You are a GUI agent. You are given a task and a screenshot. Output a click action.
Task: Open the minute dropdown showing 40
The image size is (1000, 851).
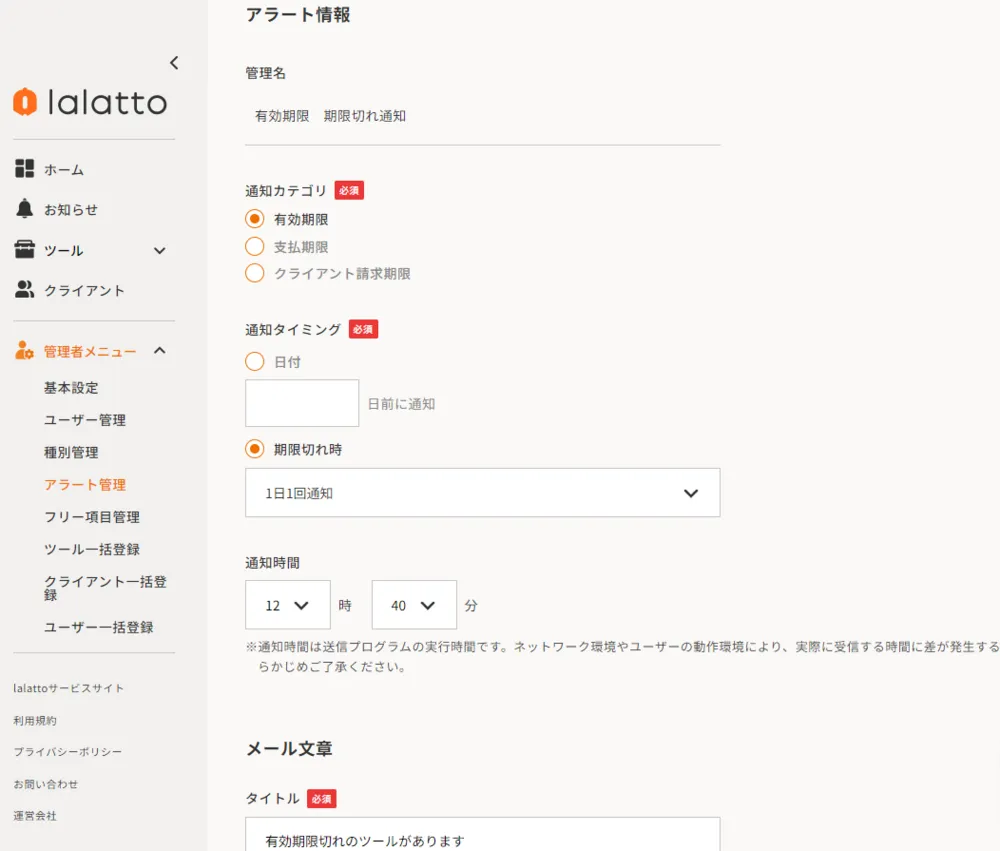click(x=414, y=605)
